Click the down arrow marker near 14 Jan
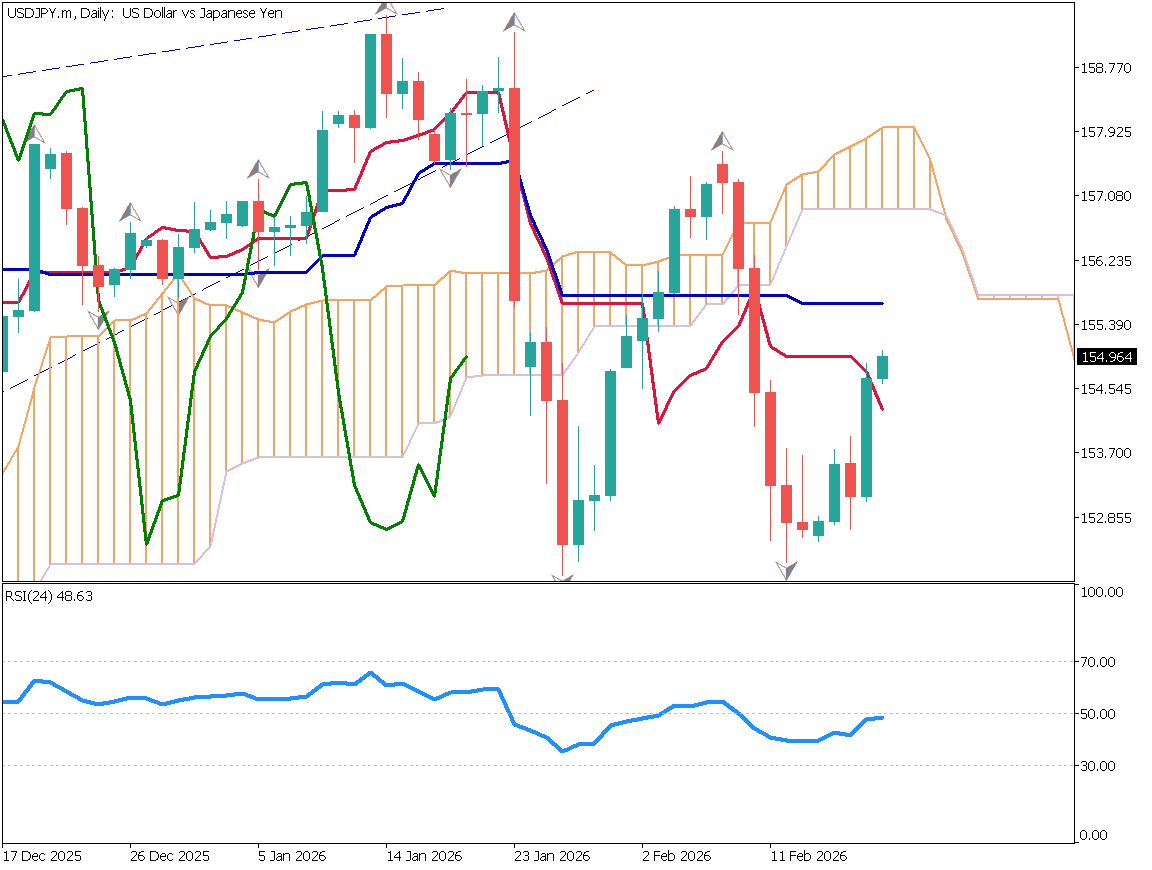Image resolution: width=1152 pixels, height=870 pixels. (449, 175)
